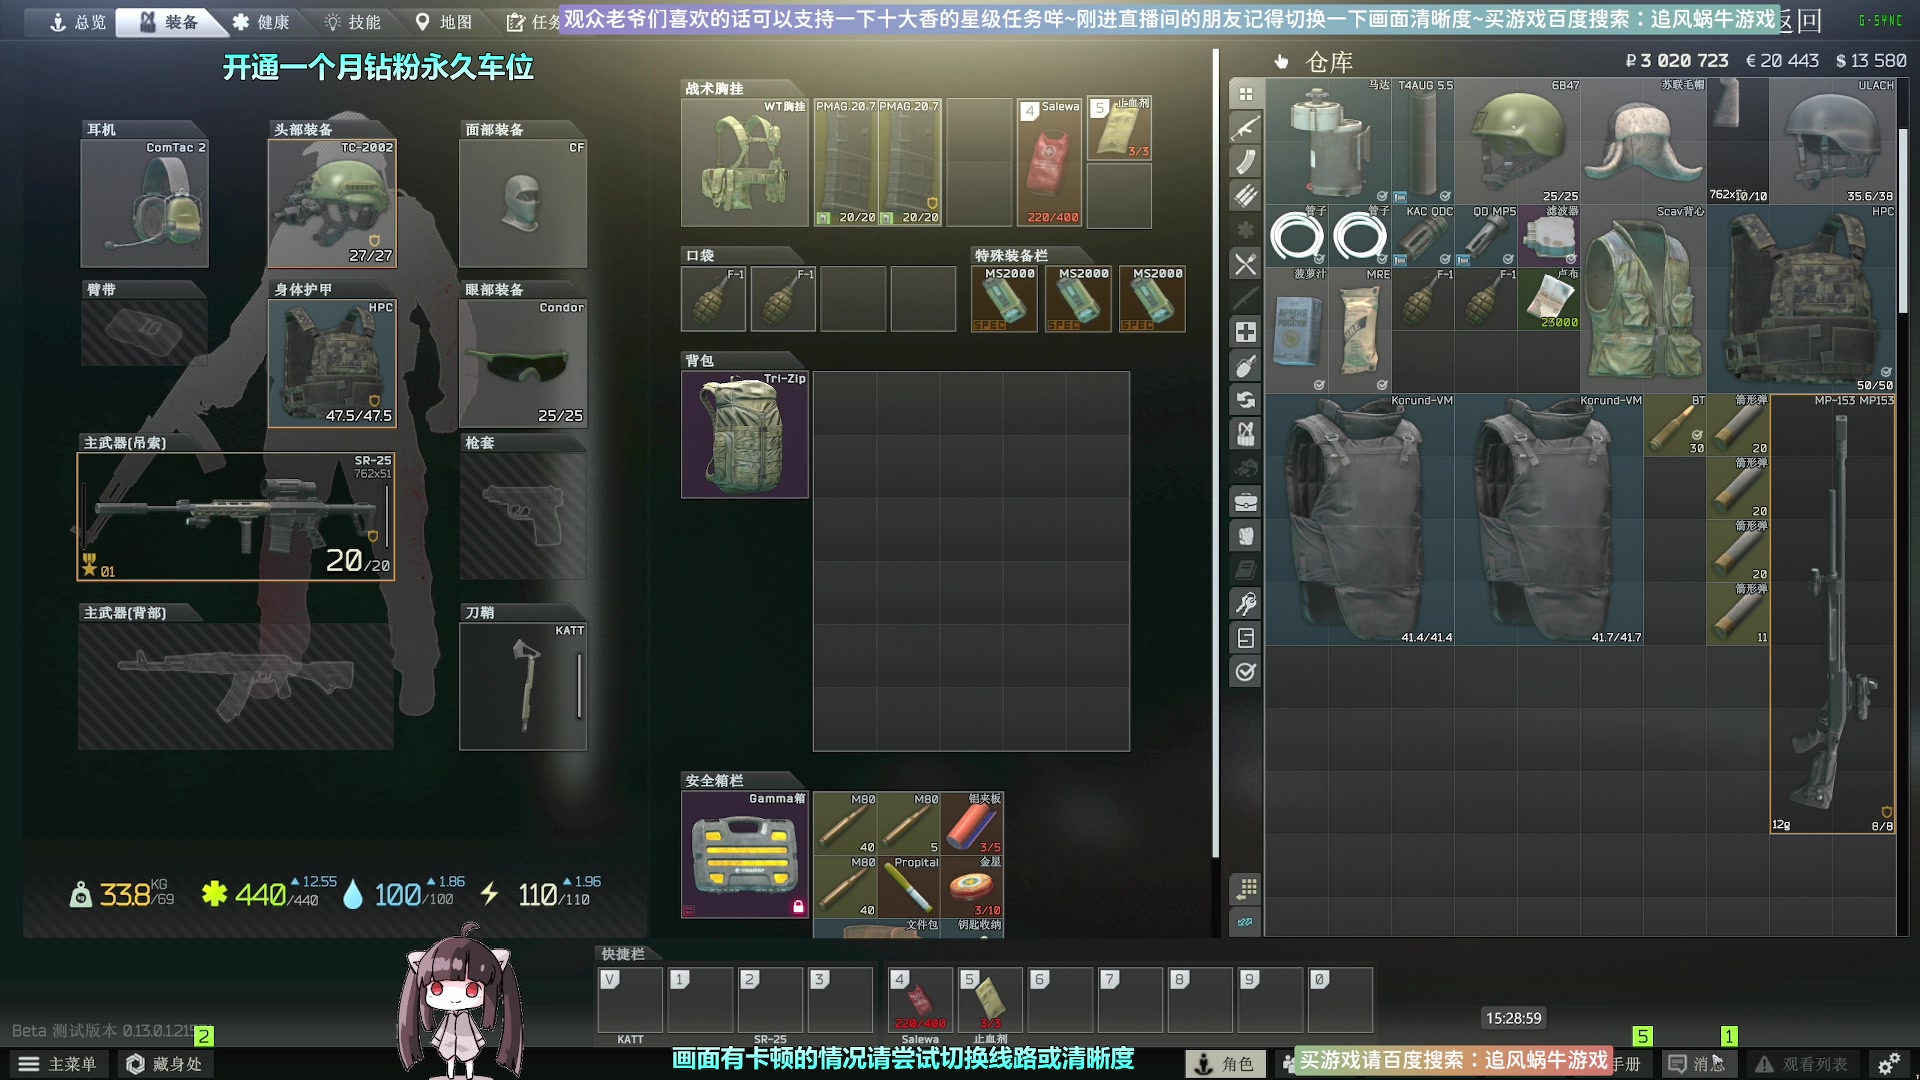This screenshot has width=1920, height=1080.
Task: Show all items grid filter
Action: (x=1245, y=94)
